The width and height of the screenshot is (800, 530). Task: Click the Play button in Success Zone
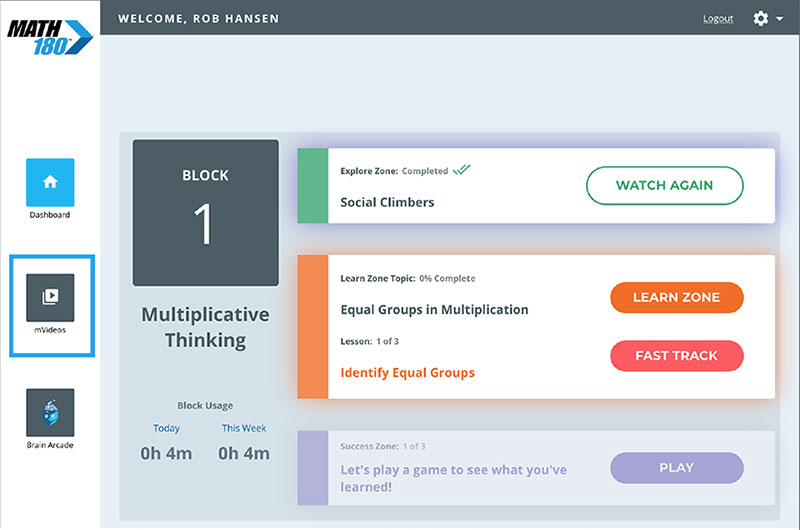point(677,468)
